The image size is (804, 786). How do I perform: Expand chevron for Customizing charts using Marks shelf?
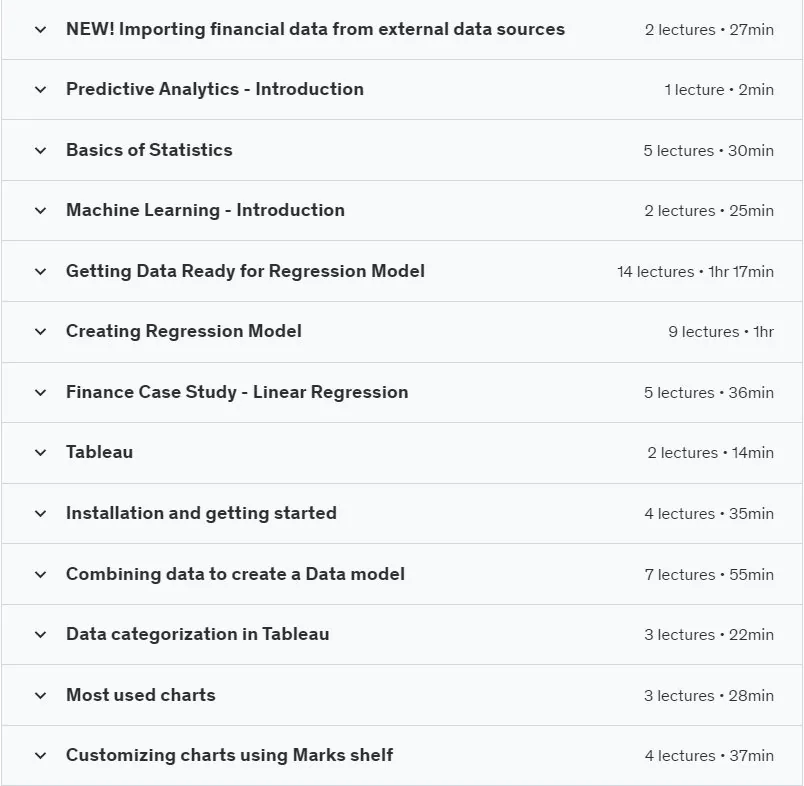pyautogui.click(x=41, y=756)
